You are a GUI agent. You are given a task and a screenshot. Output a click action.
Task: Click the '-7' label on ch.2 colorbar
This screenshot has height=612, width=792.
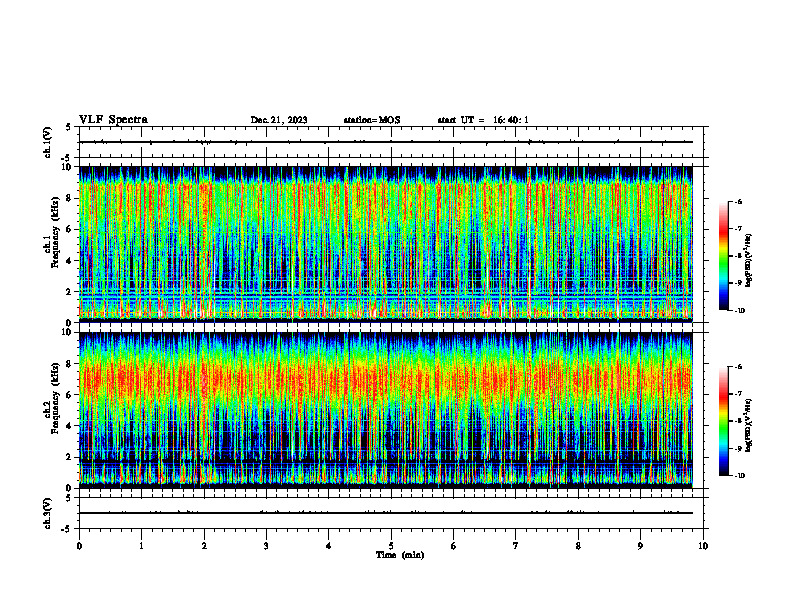739,393
